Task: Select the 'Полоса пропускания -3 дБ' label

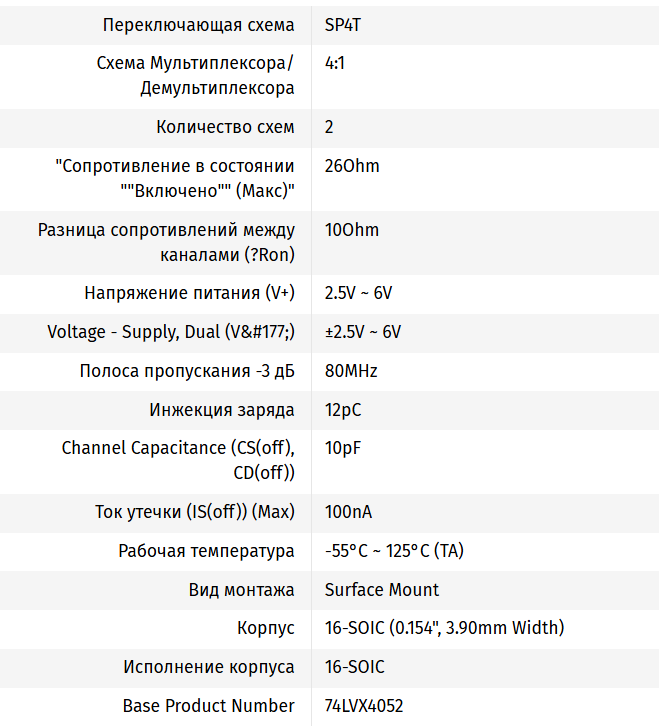Action: (187, 371)
